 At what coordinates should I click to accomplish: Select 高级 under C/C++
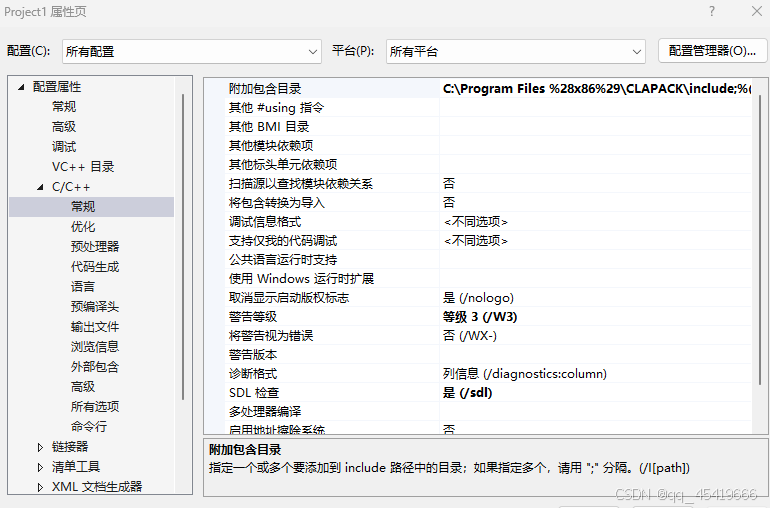[83, 387]
